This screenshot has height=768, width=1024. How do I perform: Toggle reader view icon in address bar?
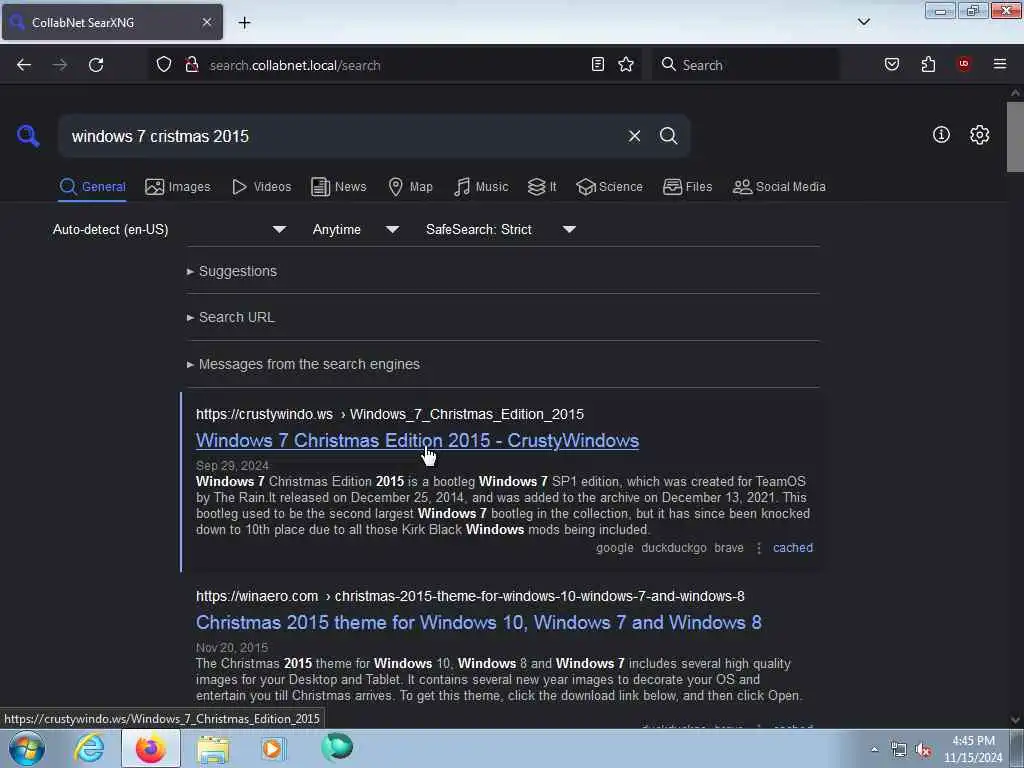pyautogui.click(x=598, y=64)
